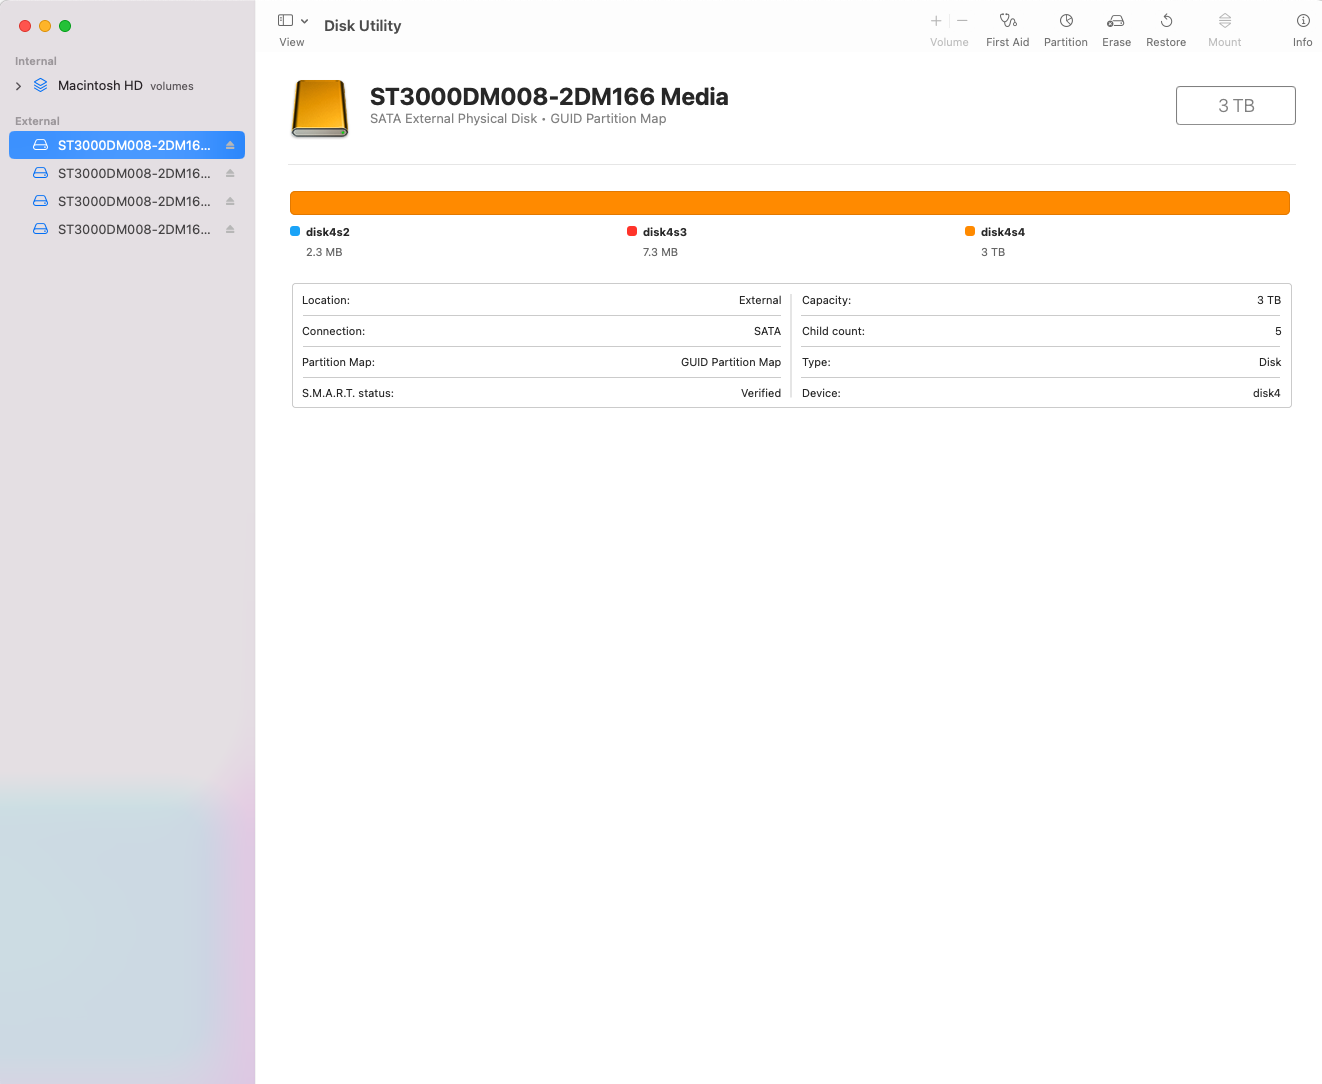Click the 2.3 MB size under disk4s2

click(x=324, y=252)
